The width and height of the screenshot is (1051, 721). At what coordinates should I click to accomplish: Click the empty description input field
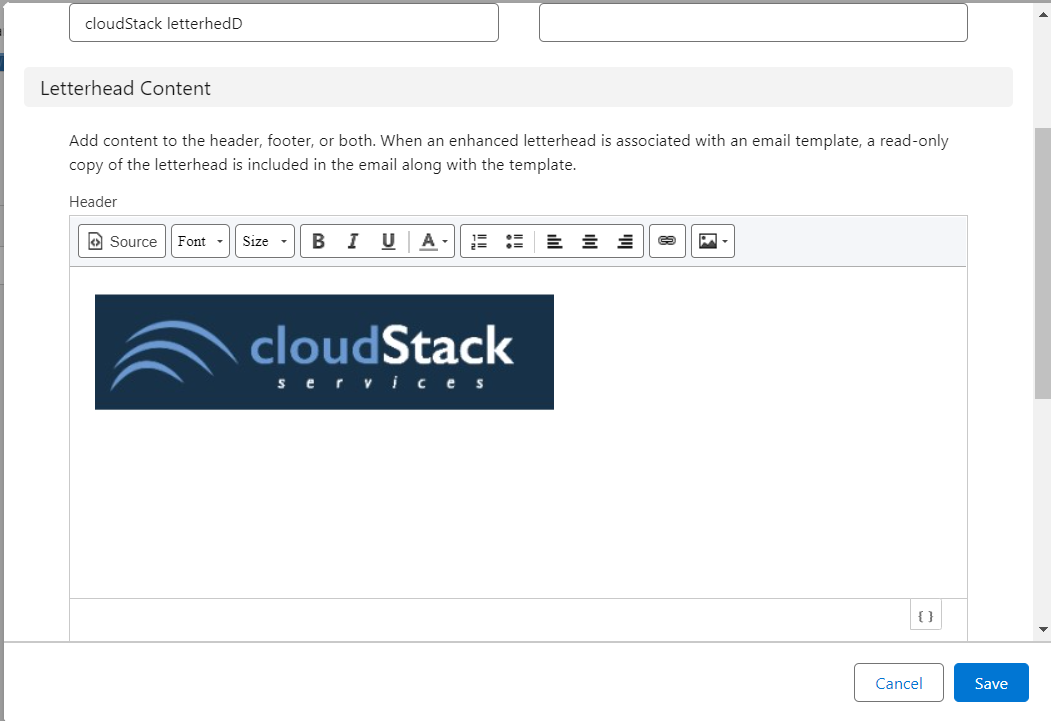753,23
